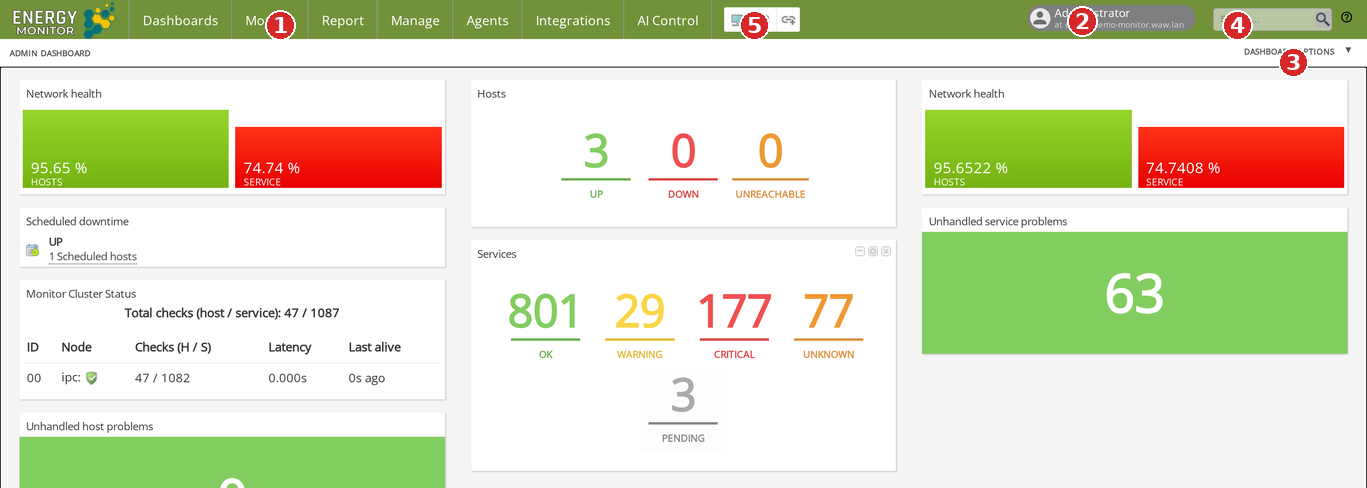1367x488 pixels.
Task: Click the red 74.7408 % SERVICE tile
Action: pyautogui.click(x=1241, y=157)
